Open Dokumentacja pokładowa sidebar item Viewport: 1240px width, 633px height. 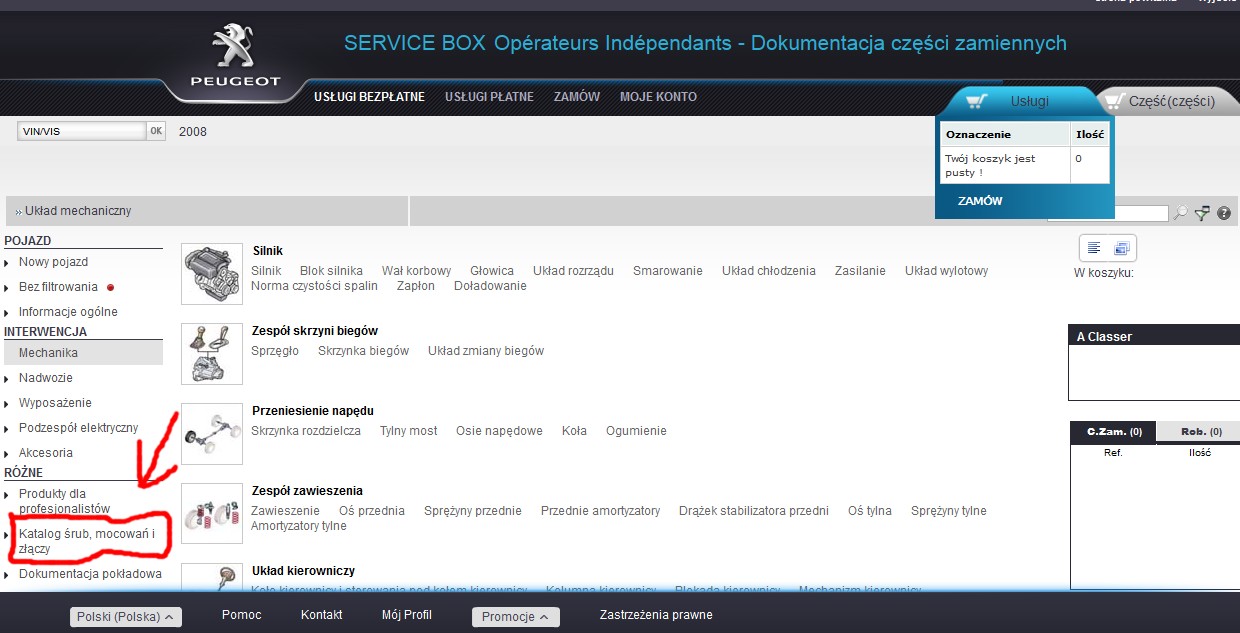(90, 574)
